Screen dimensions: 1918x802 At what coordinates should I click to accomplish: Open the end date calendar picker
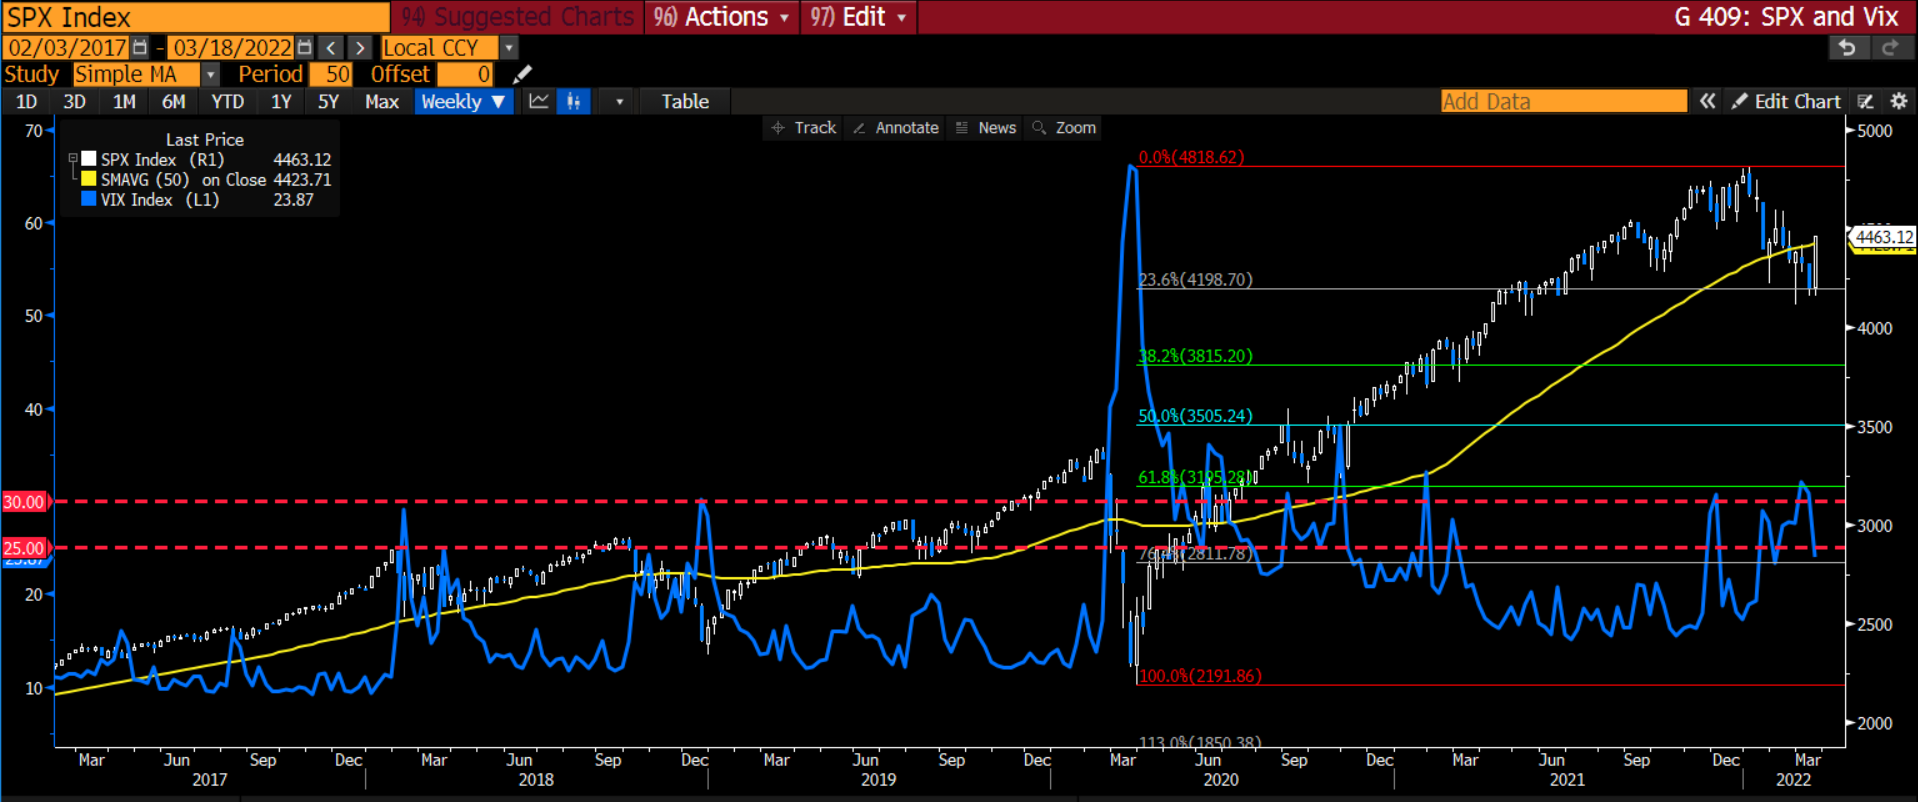[x=305, y=47]
